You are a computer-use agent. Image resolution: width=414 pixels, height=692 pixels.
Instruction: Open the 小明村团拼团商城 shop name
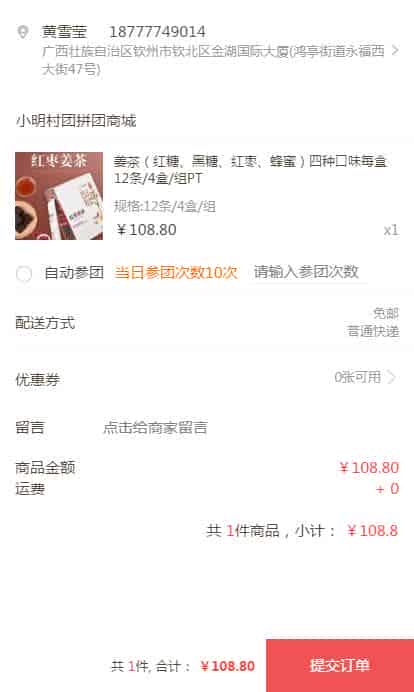click(x=76, y=120)
